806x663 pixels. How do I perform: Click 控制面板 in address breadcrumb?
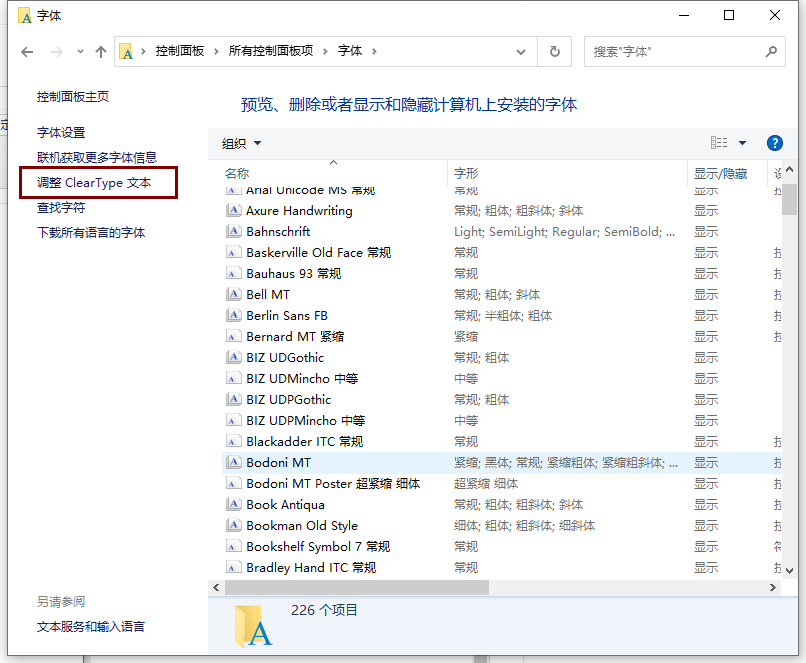(179, 51)
